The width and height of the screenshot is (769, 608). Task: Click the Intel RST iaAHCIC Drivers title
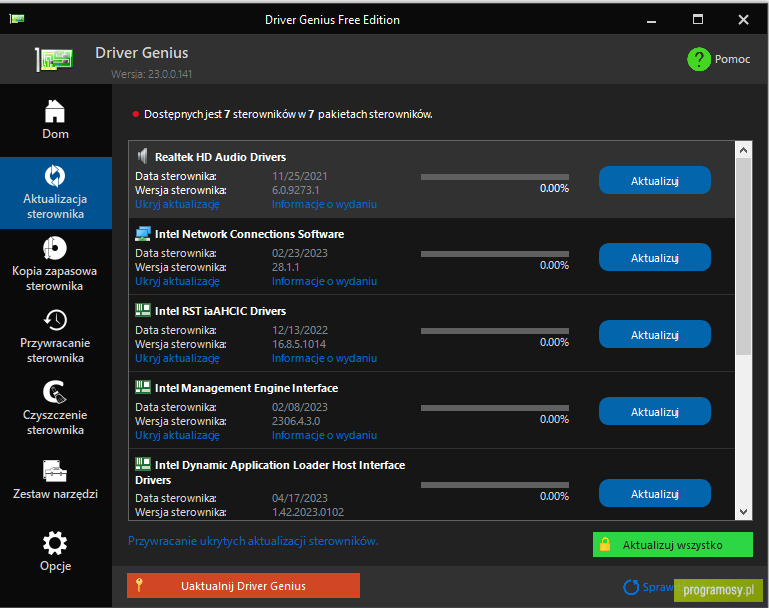pos(220,311)
